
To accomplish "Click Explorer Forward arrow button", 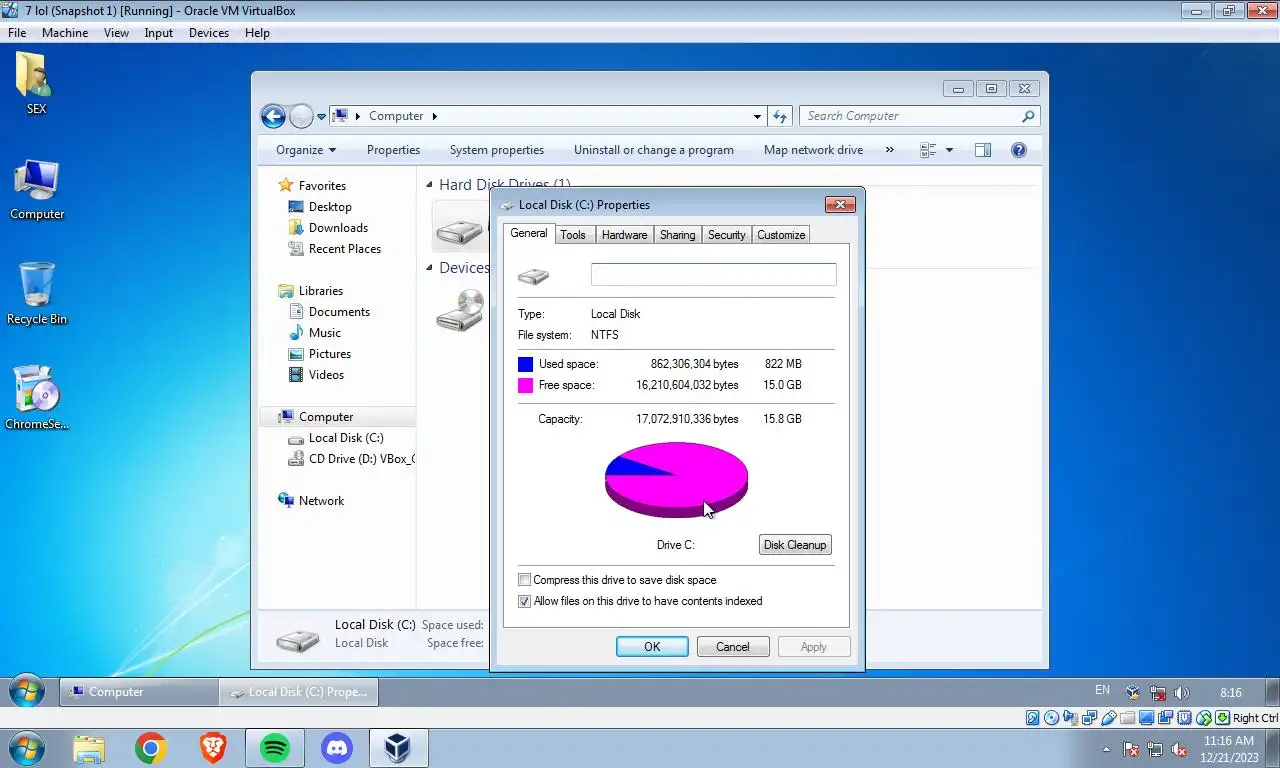I will (x=301, y=116).
